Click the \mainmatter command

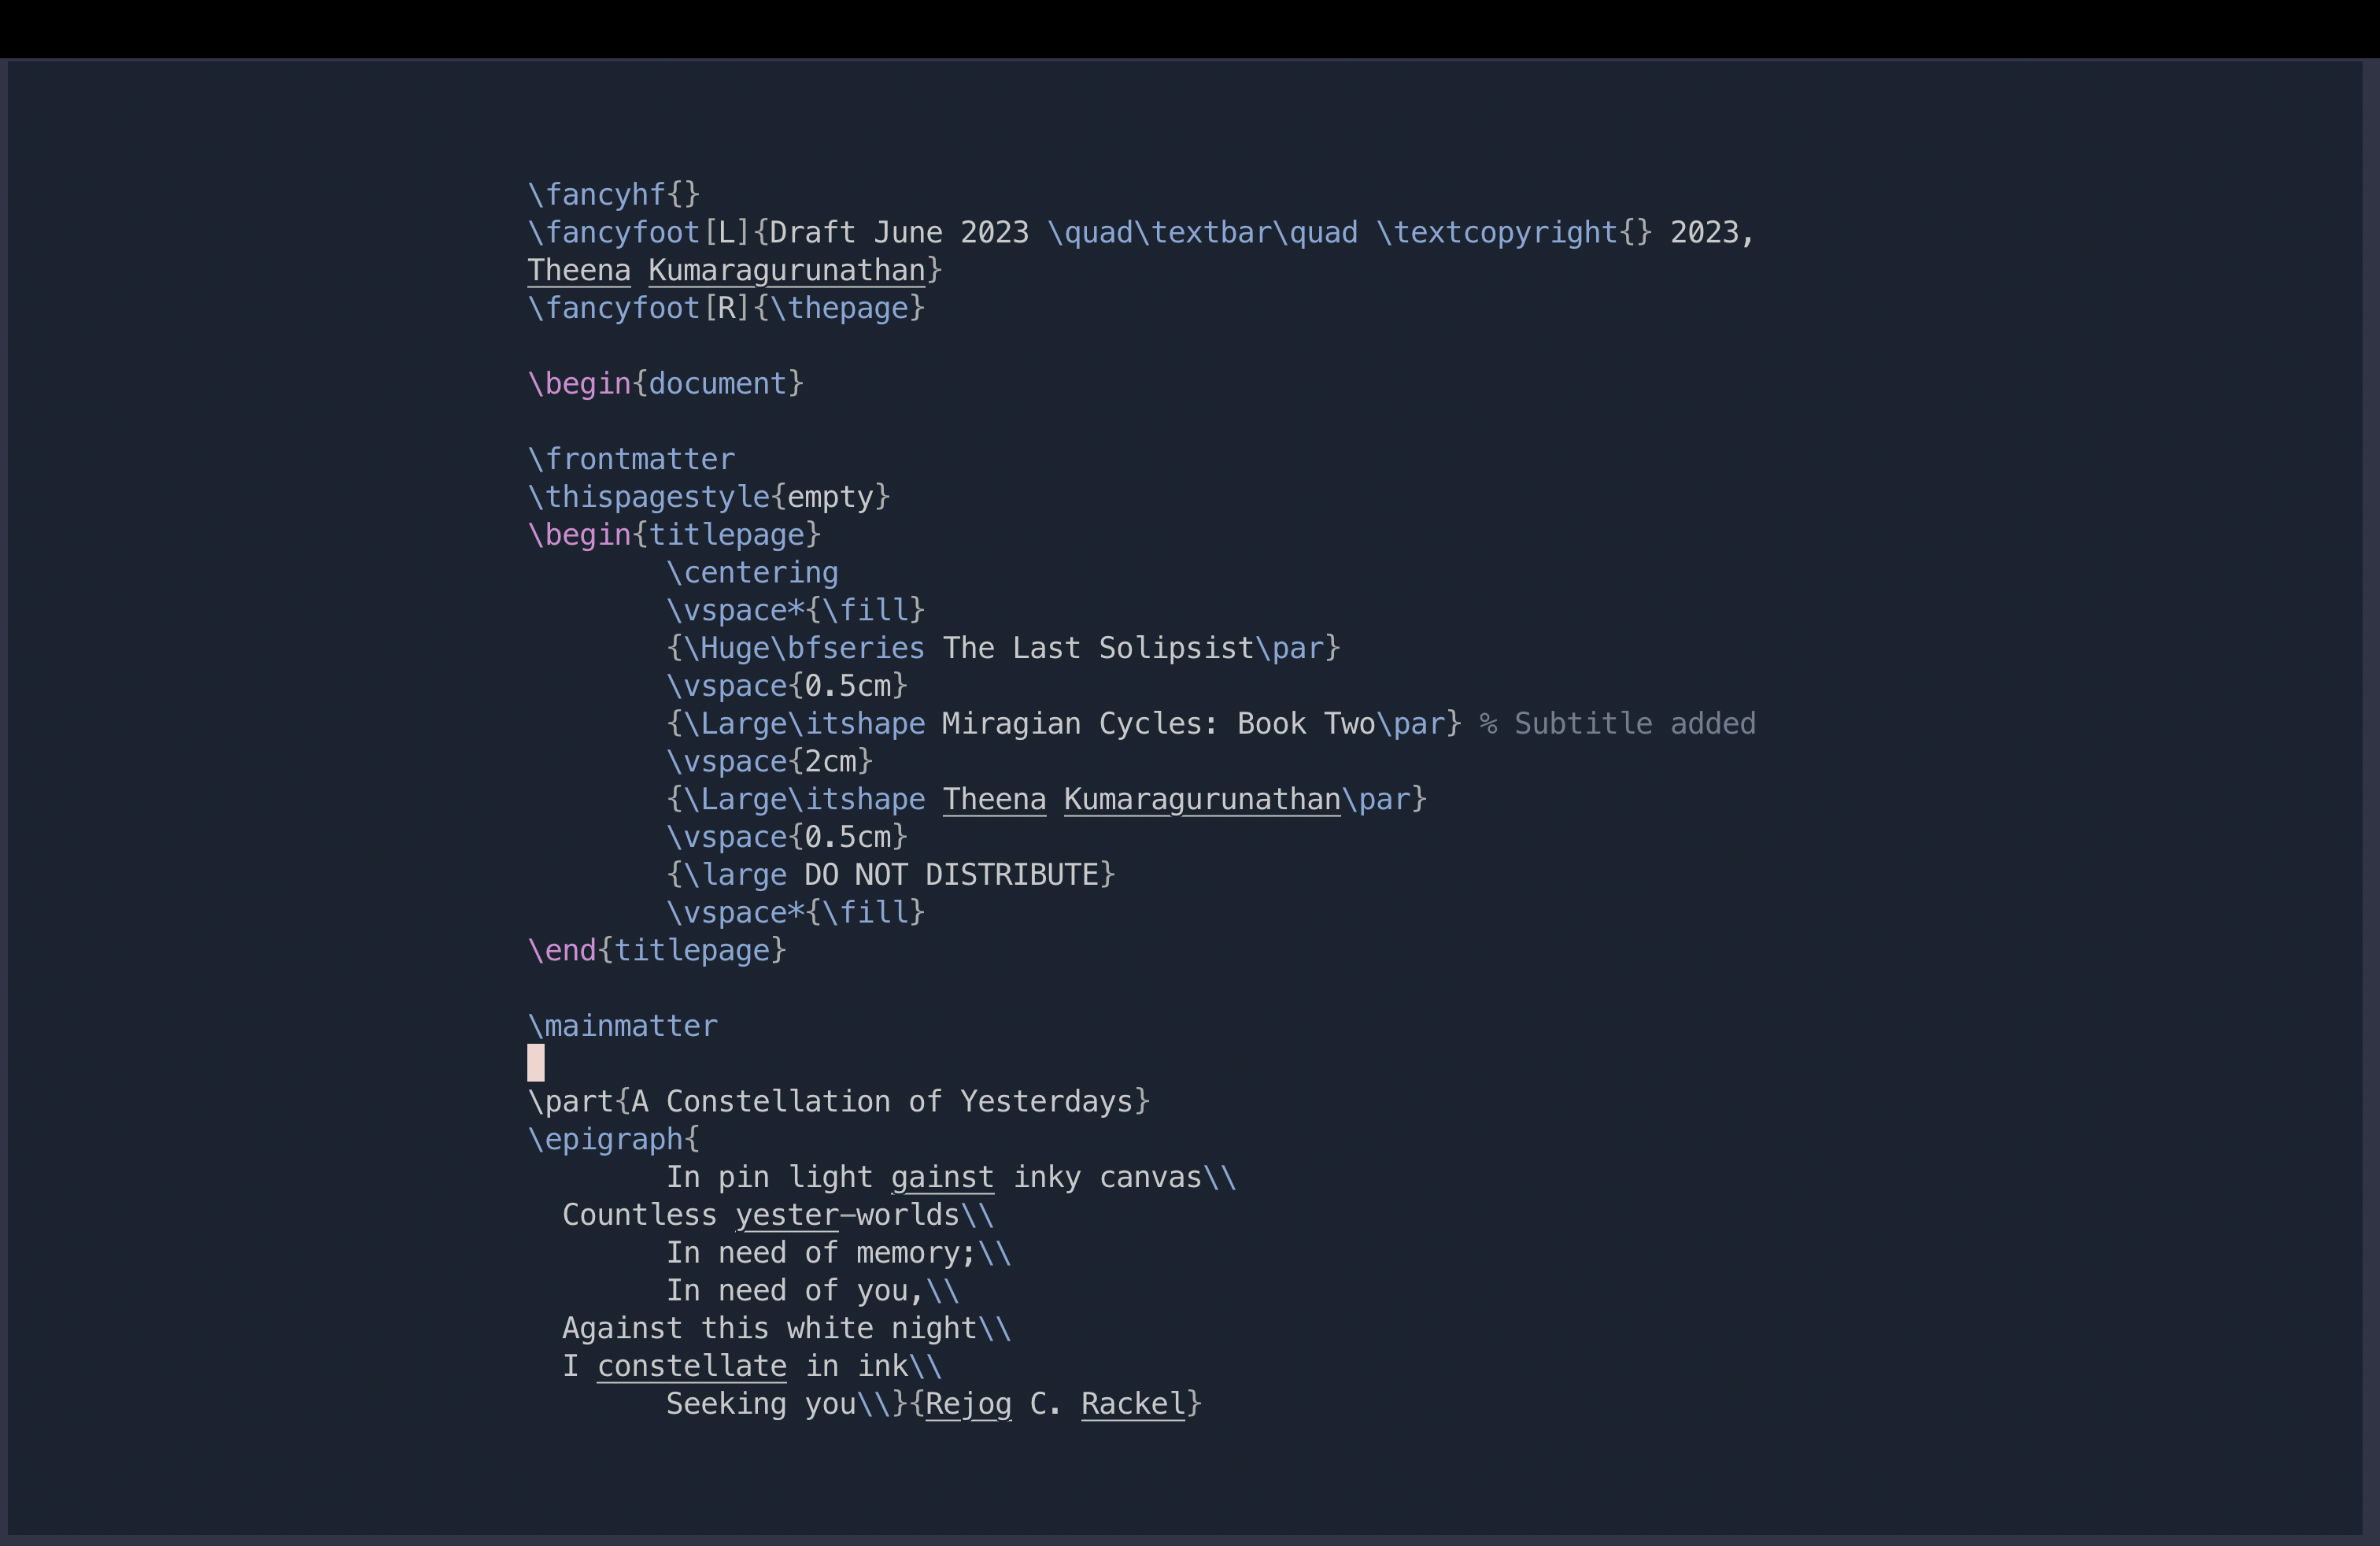[622, 1026]
